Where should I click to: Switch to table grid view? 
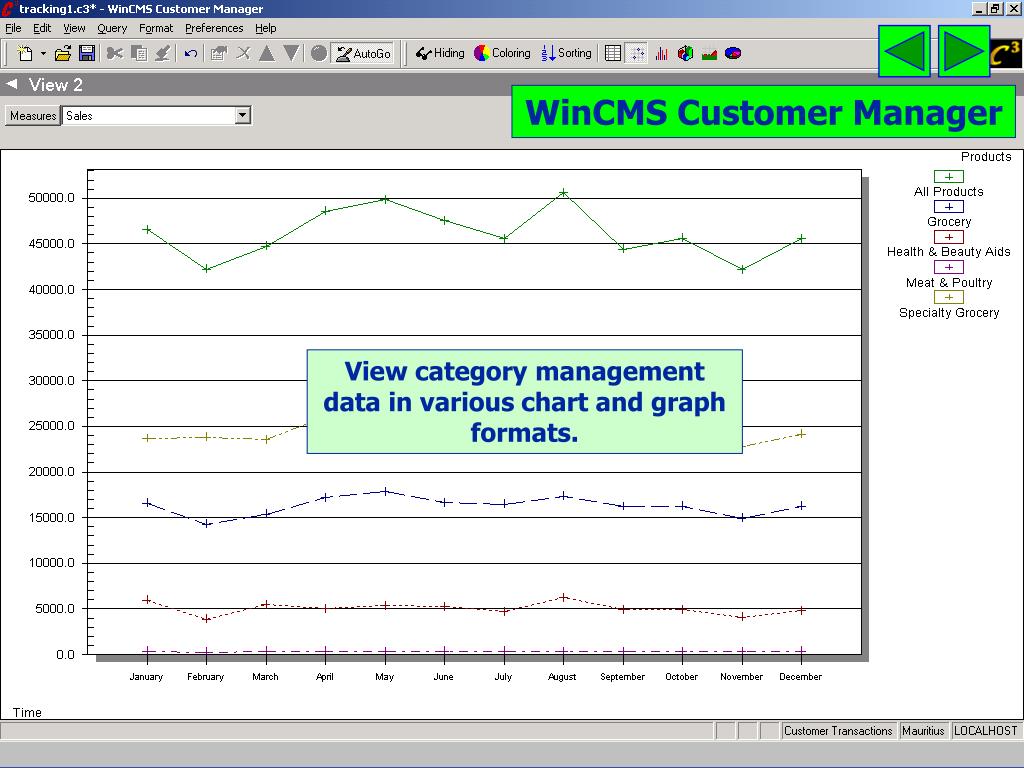(613, 54)
